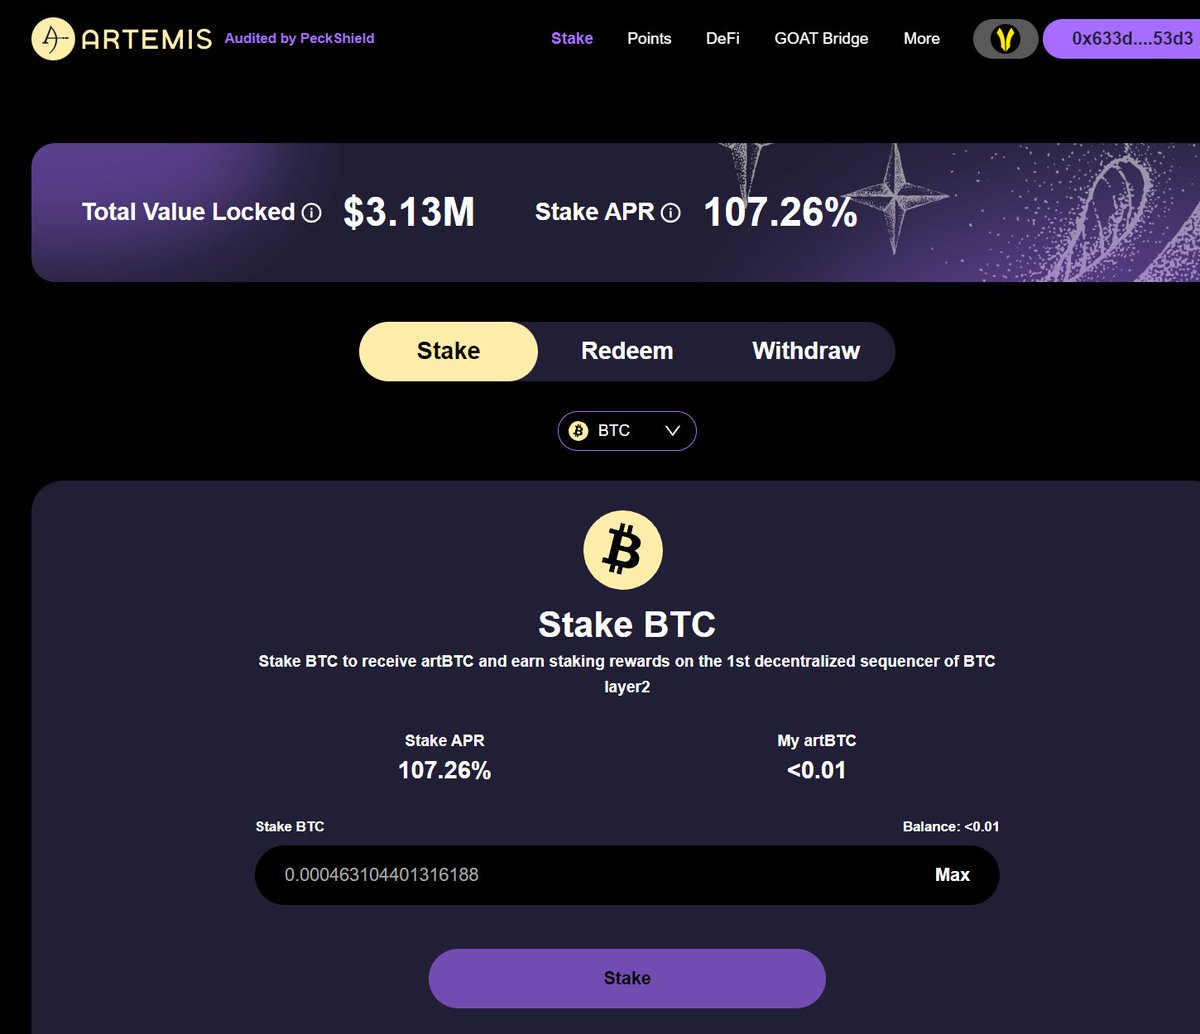Show Total Value Locked info tooltip icon

[x=312, y=213]
